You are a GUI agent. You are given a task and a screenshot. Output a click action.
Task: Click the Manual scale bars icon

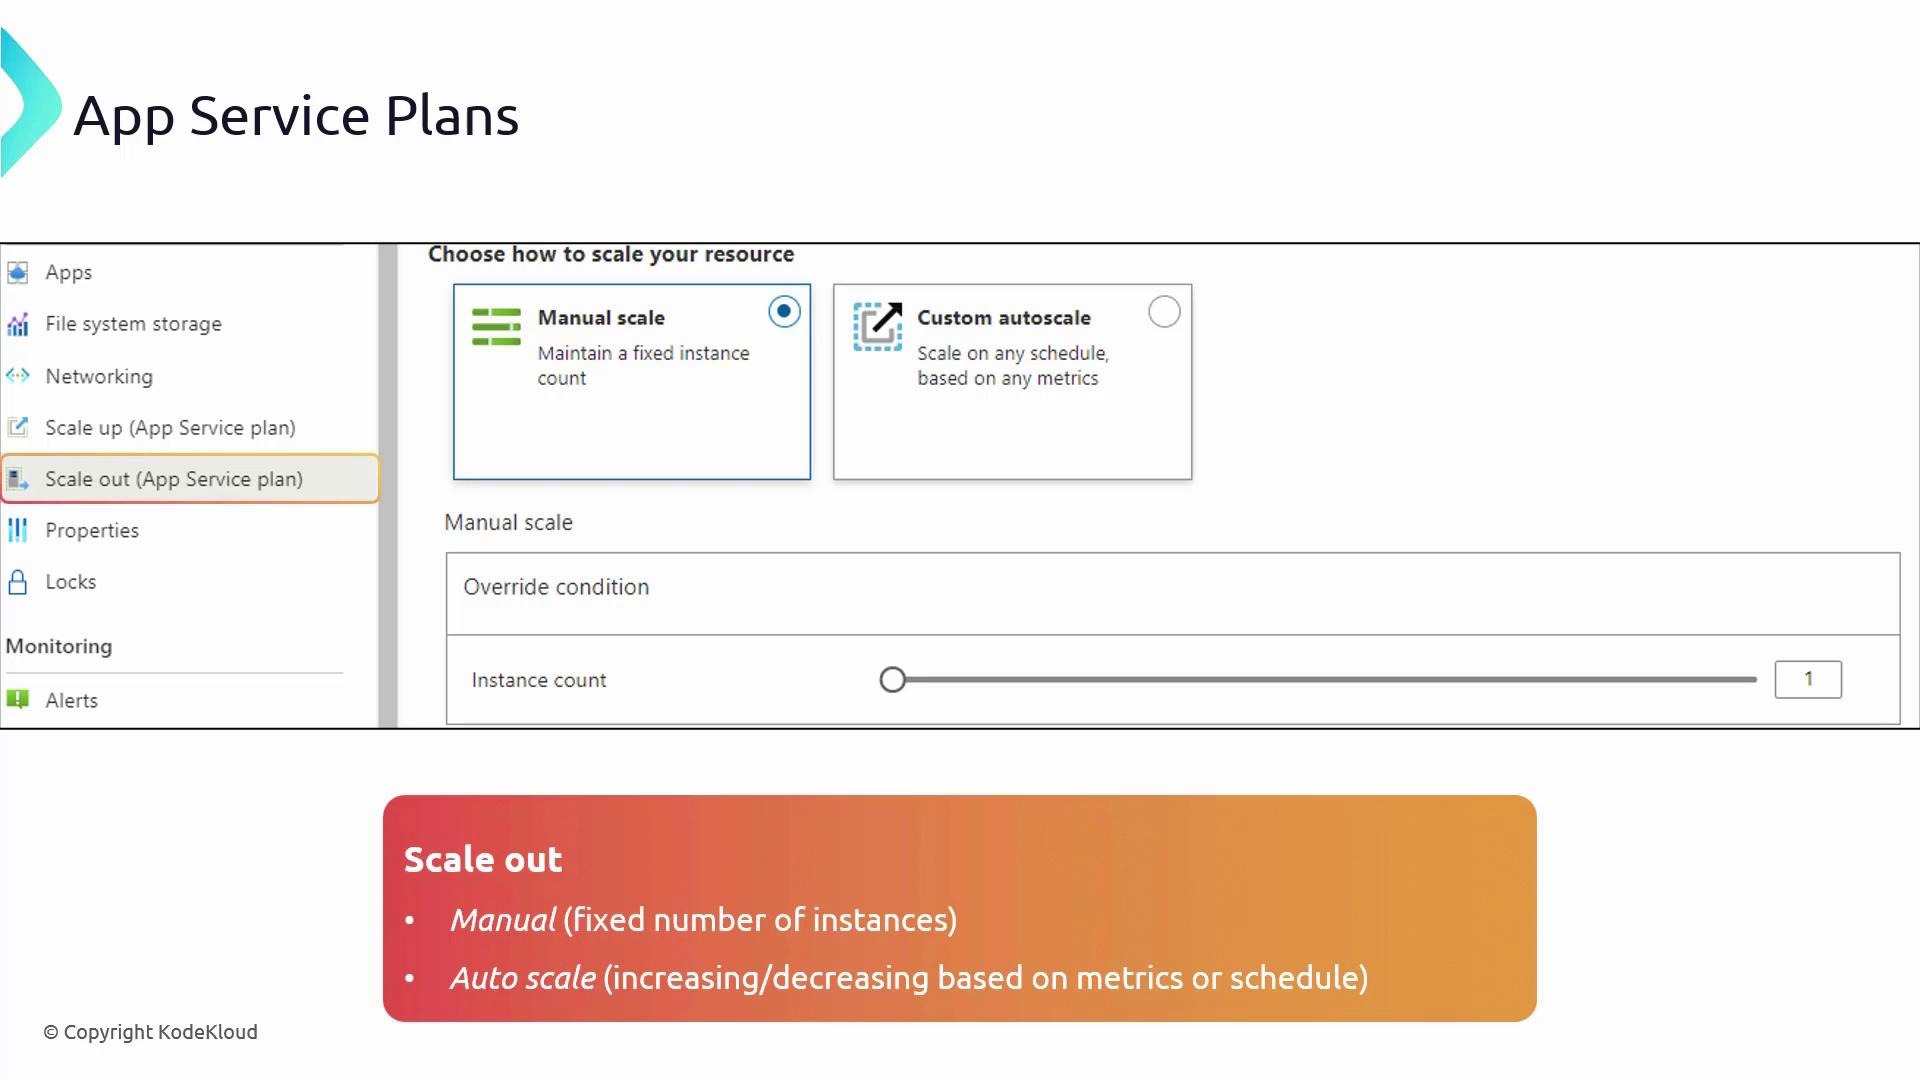point(496,326)
